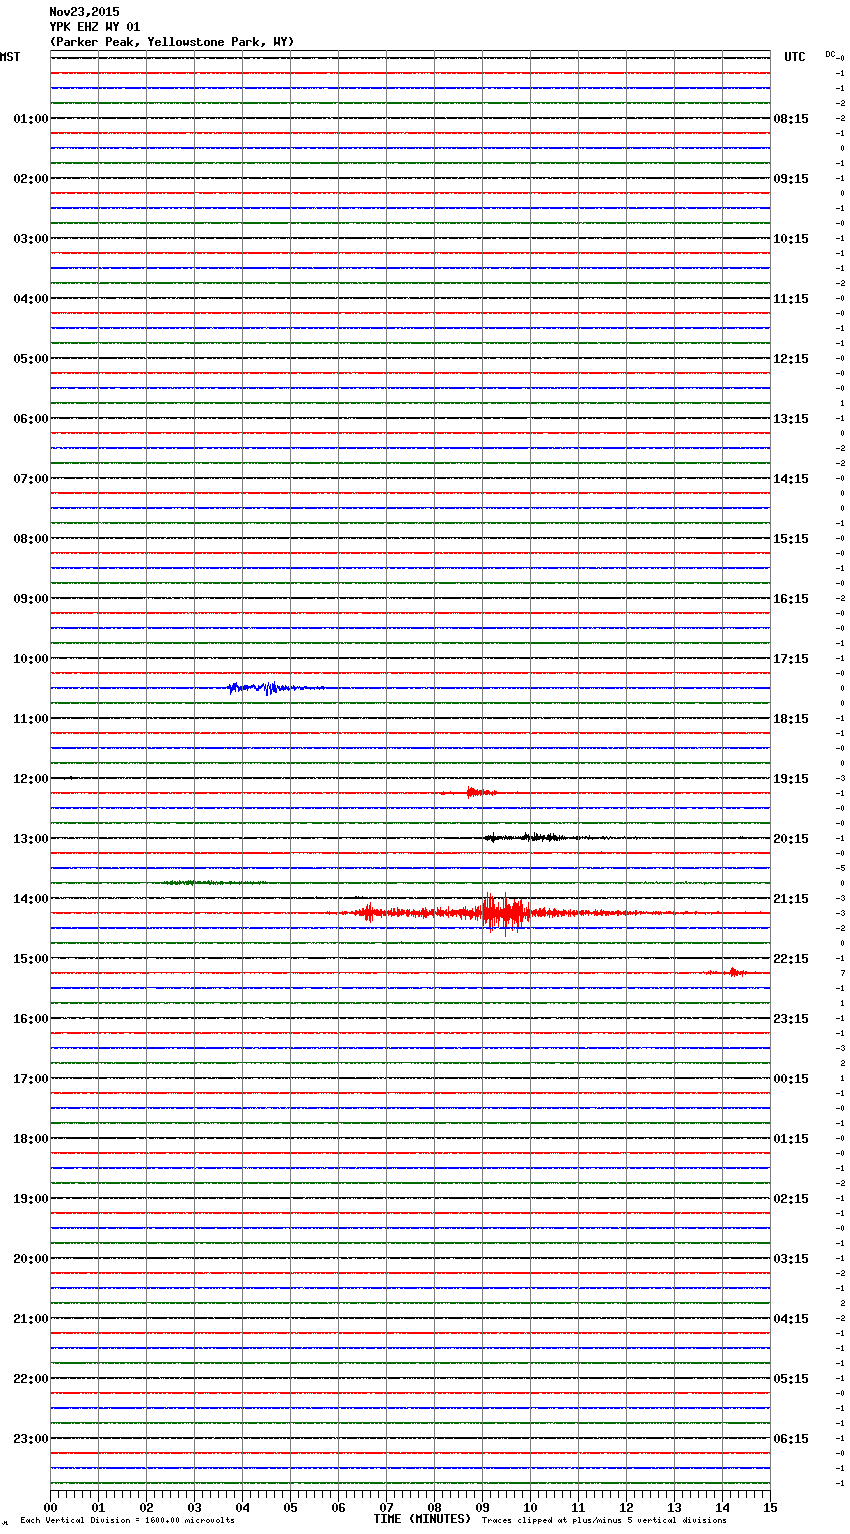The width and height of the screenshot is (850, 1534).
Task: Click the YPK EHZ WY 01 station code
Action: (95, 27)
